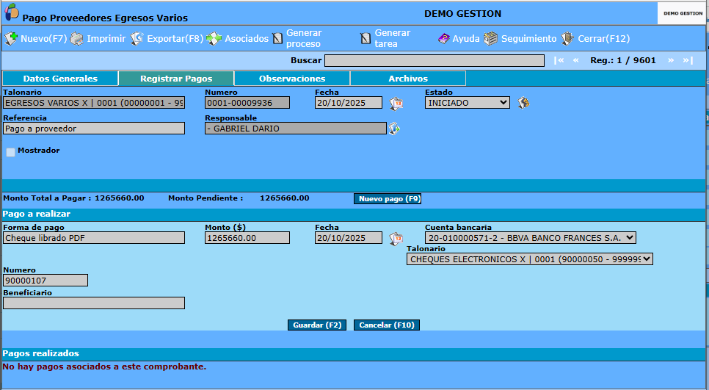Click the application logo icon

pyautogui.click(x=11, y=12)
